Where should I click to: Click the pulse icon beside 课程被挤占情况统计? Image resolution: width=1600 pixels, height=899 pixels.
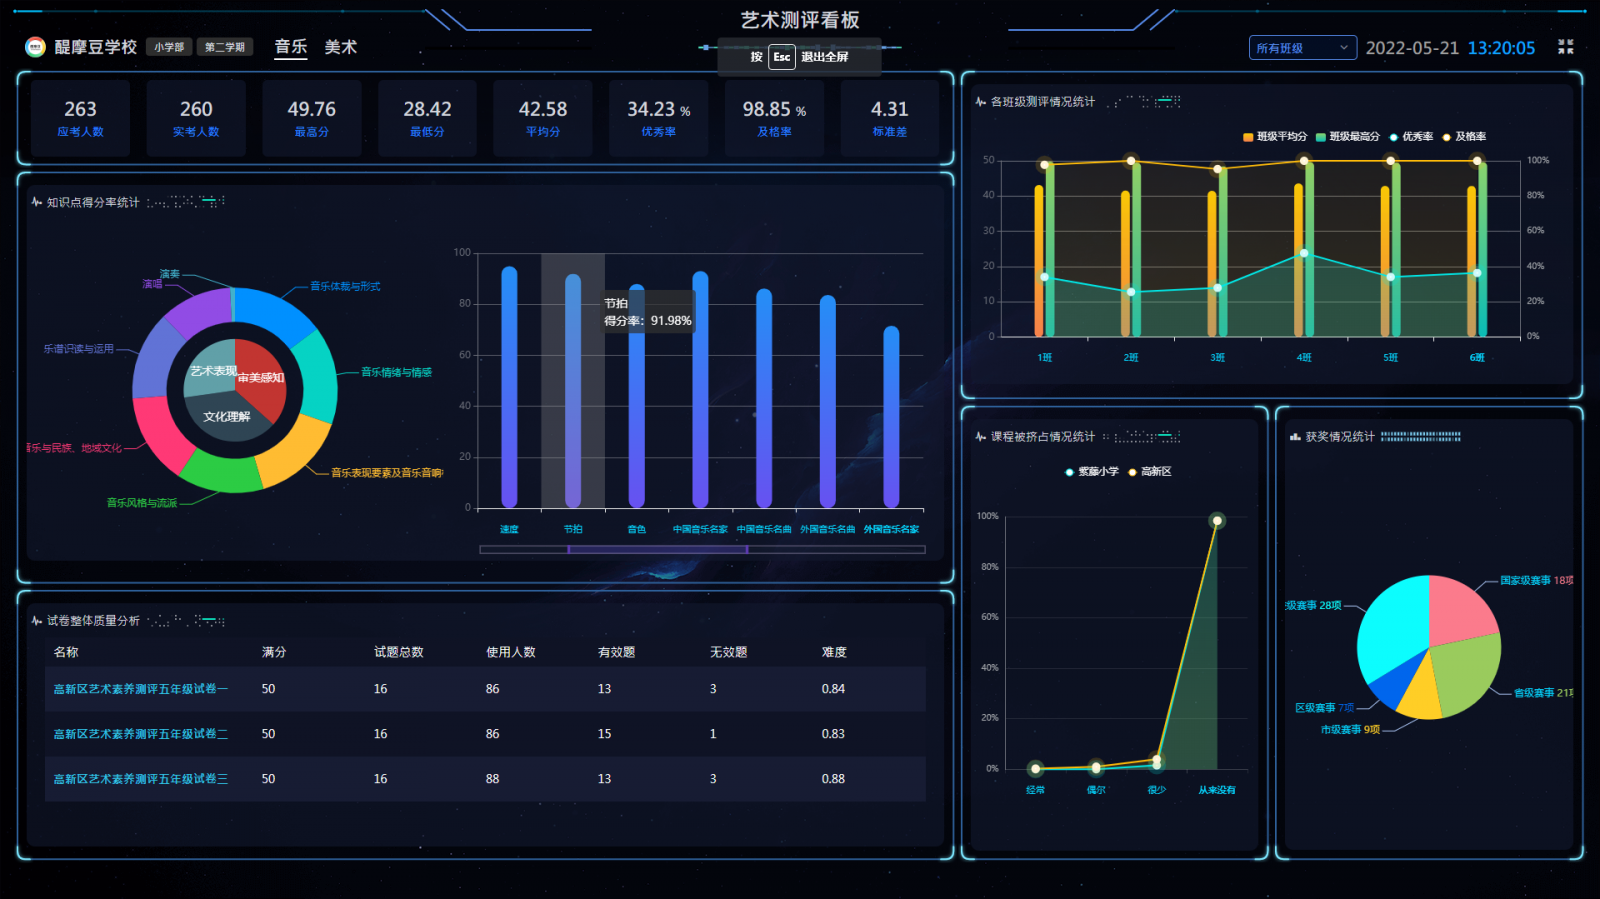(980, 437)
